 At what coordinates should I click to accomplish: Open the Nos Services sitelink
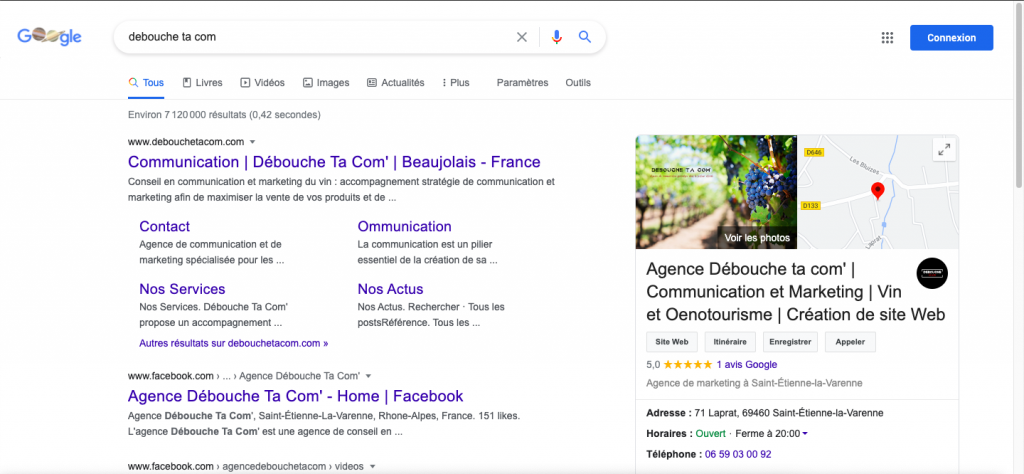[x=182, y=289]
